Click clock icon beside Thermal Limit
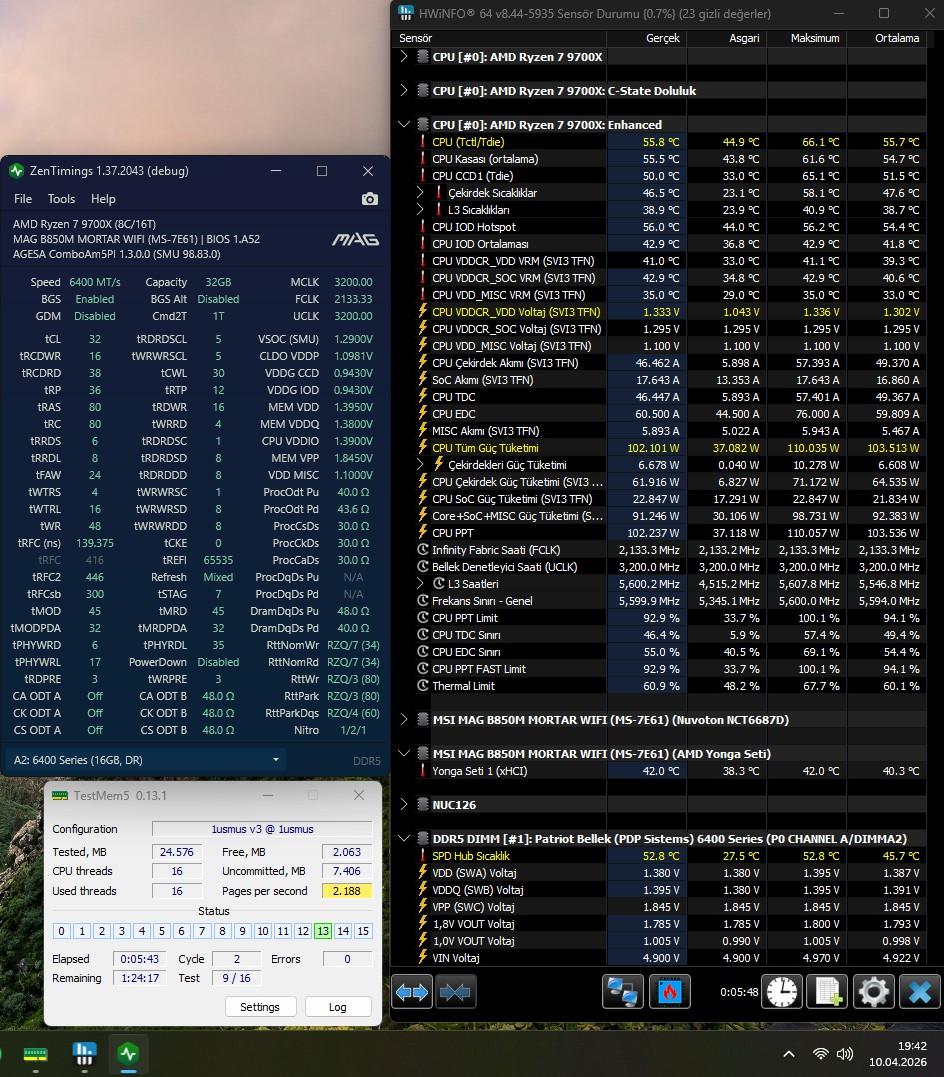This screenshot has height=1077, width=944. tap(423, 686)
